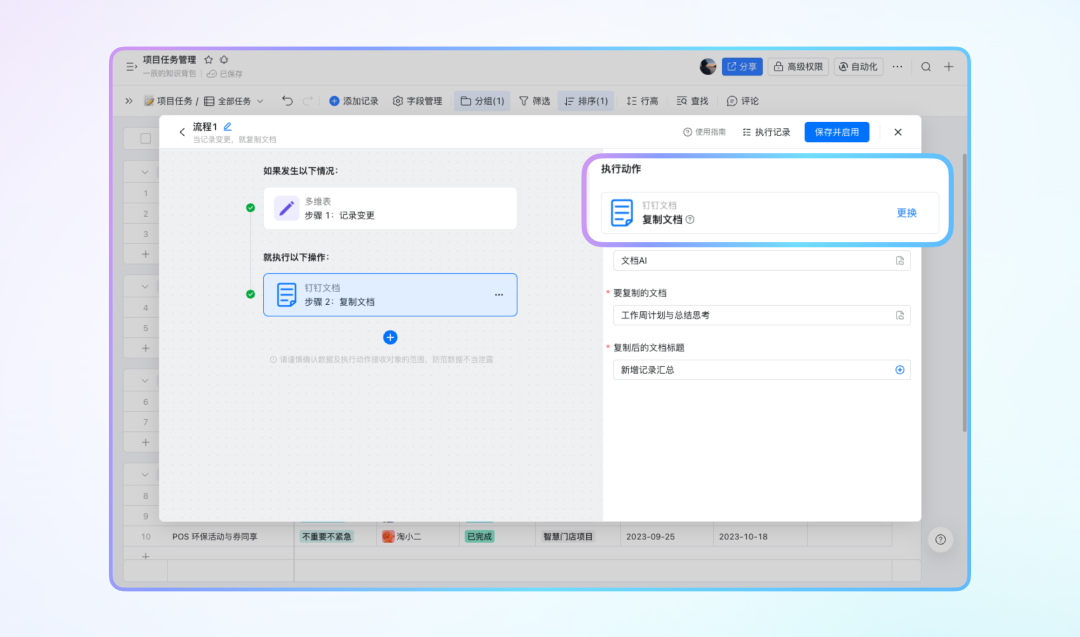Open the three-dot menu on step 2
Image resolution: width=1080 pixels, height=637 pixels.
tap(498, 295)
